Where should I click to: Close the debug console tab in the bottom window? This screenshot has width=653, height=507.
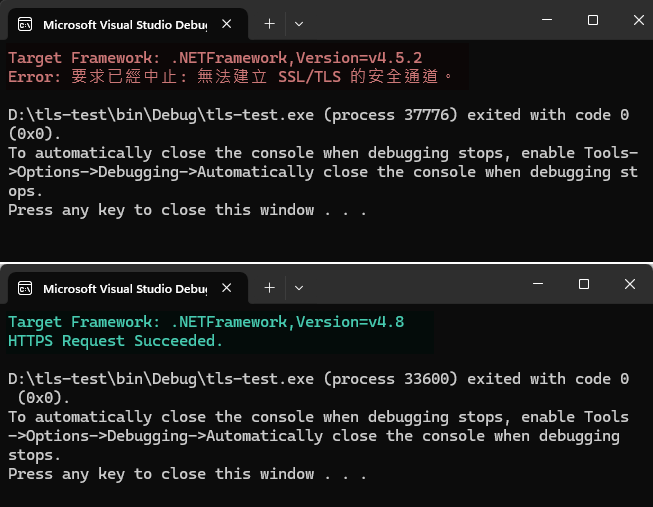229,288
